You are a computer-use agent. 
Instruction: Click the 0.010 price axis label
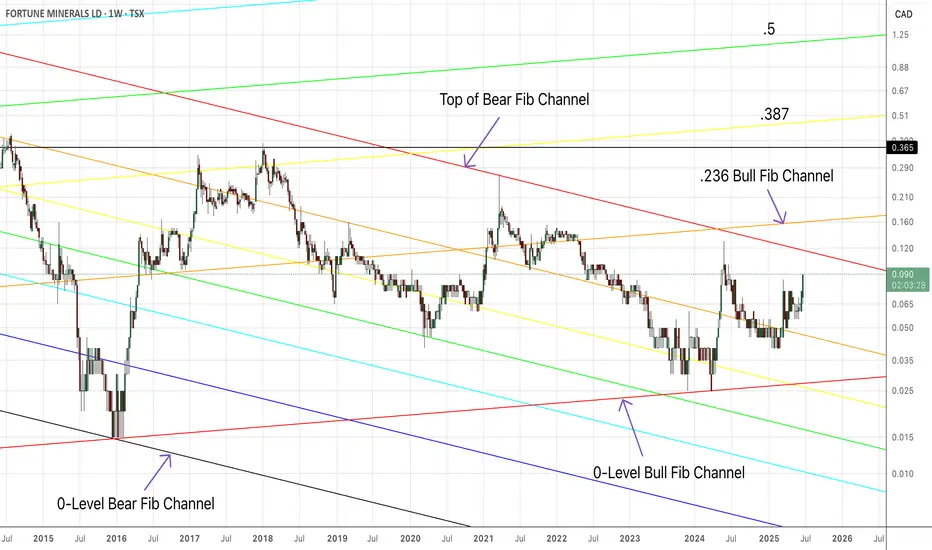[902, 474]
